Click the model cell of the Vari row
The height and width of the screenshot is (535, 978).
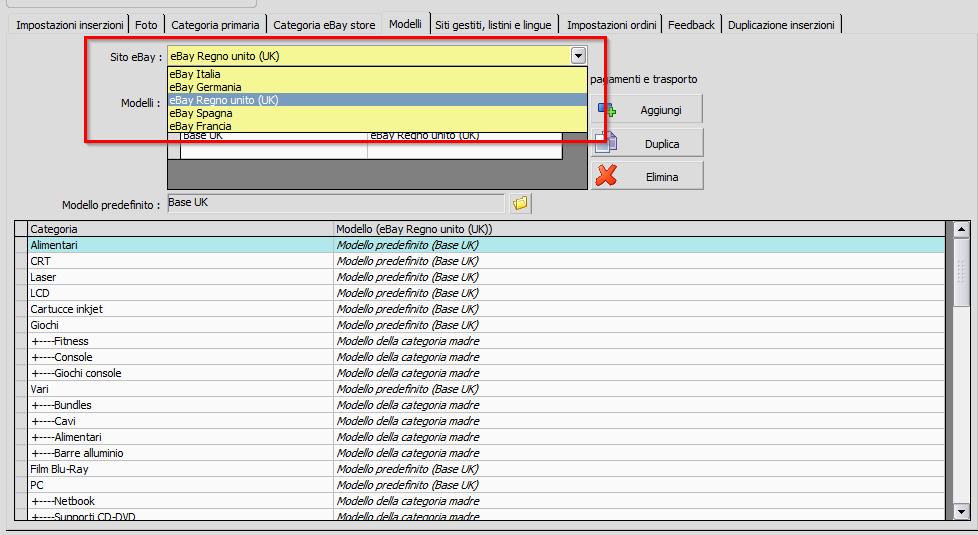click(x=639, y=389)
